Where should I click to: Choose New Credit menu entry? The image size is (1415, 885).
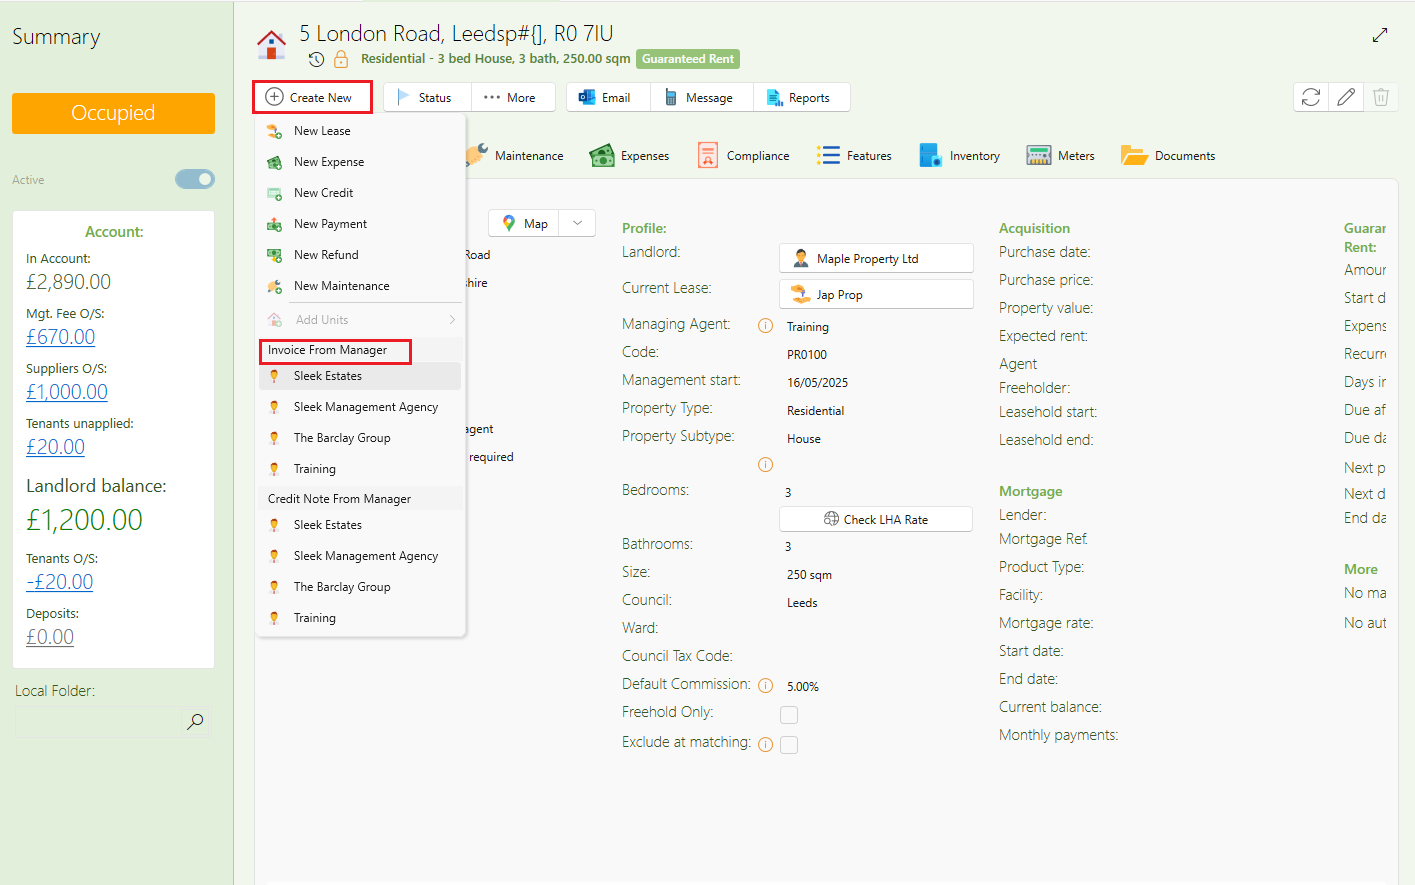(361, 193)
